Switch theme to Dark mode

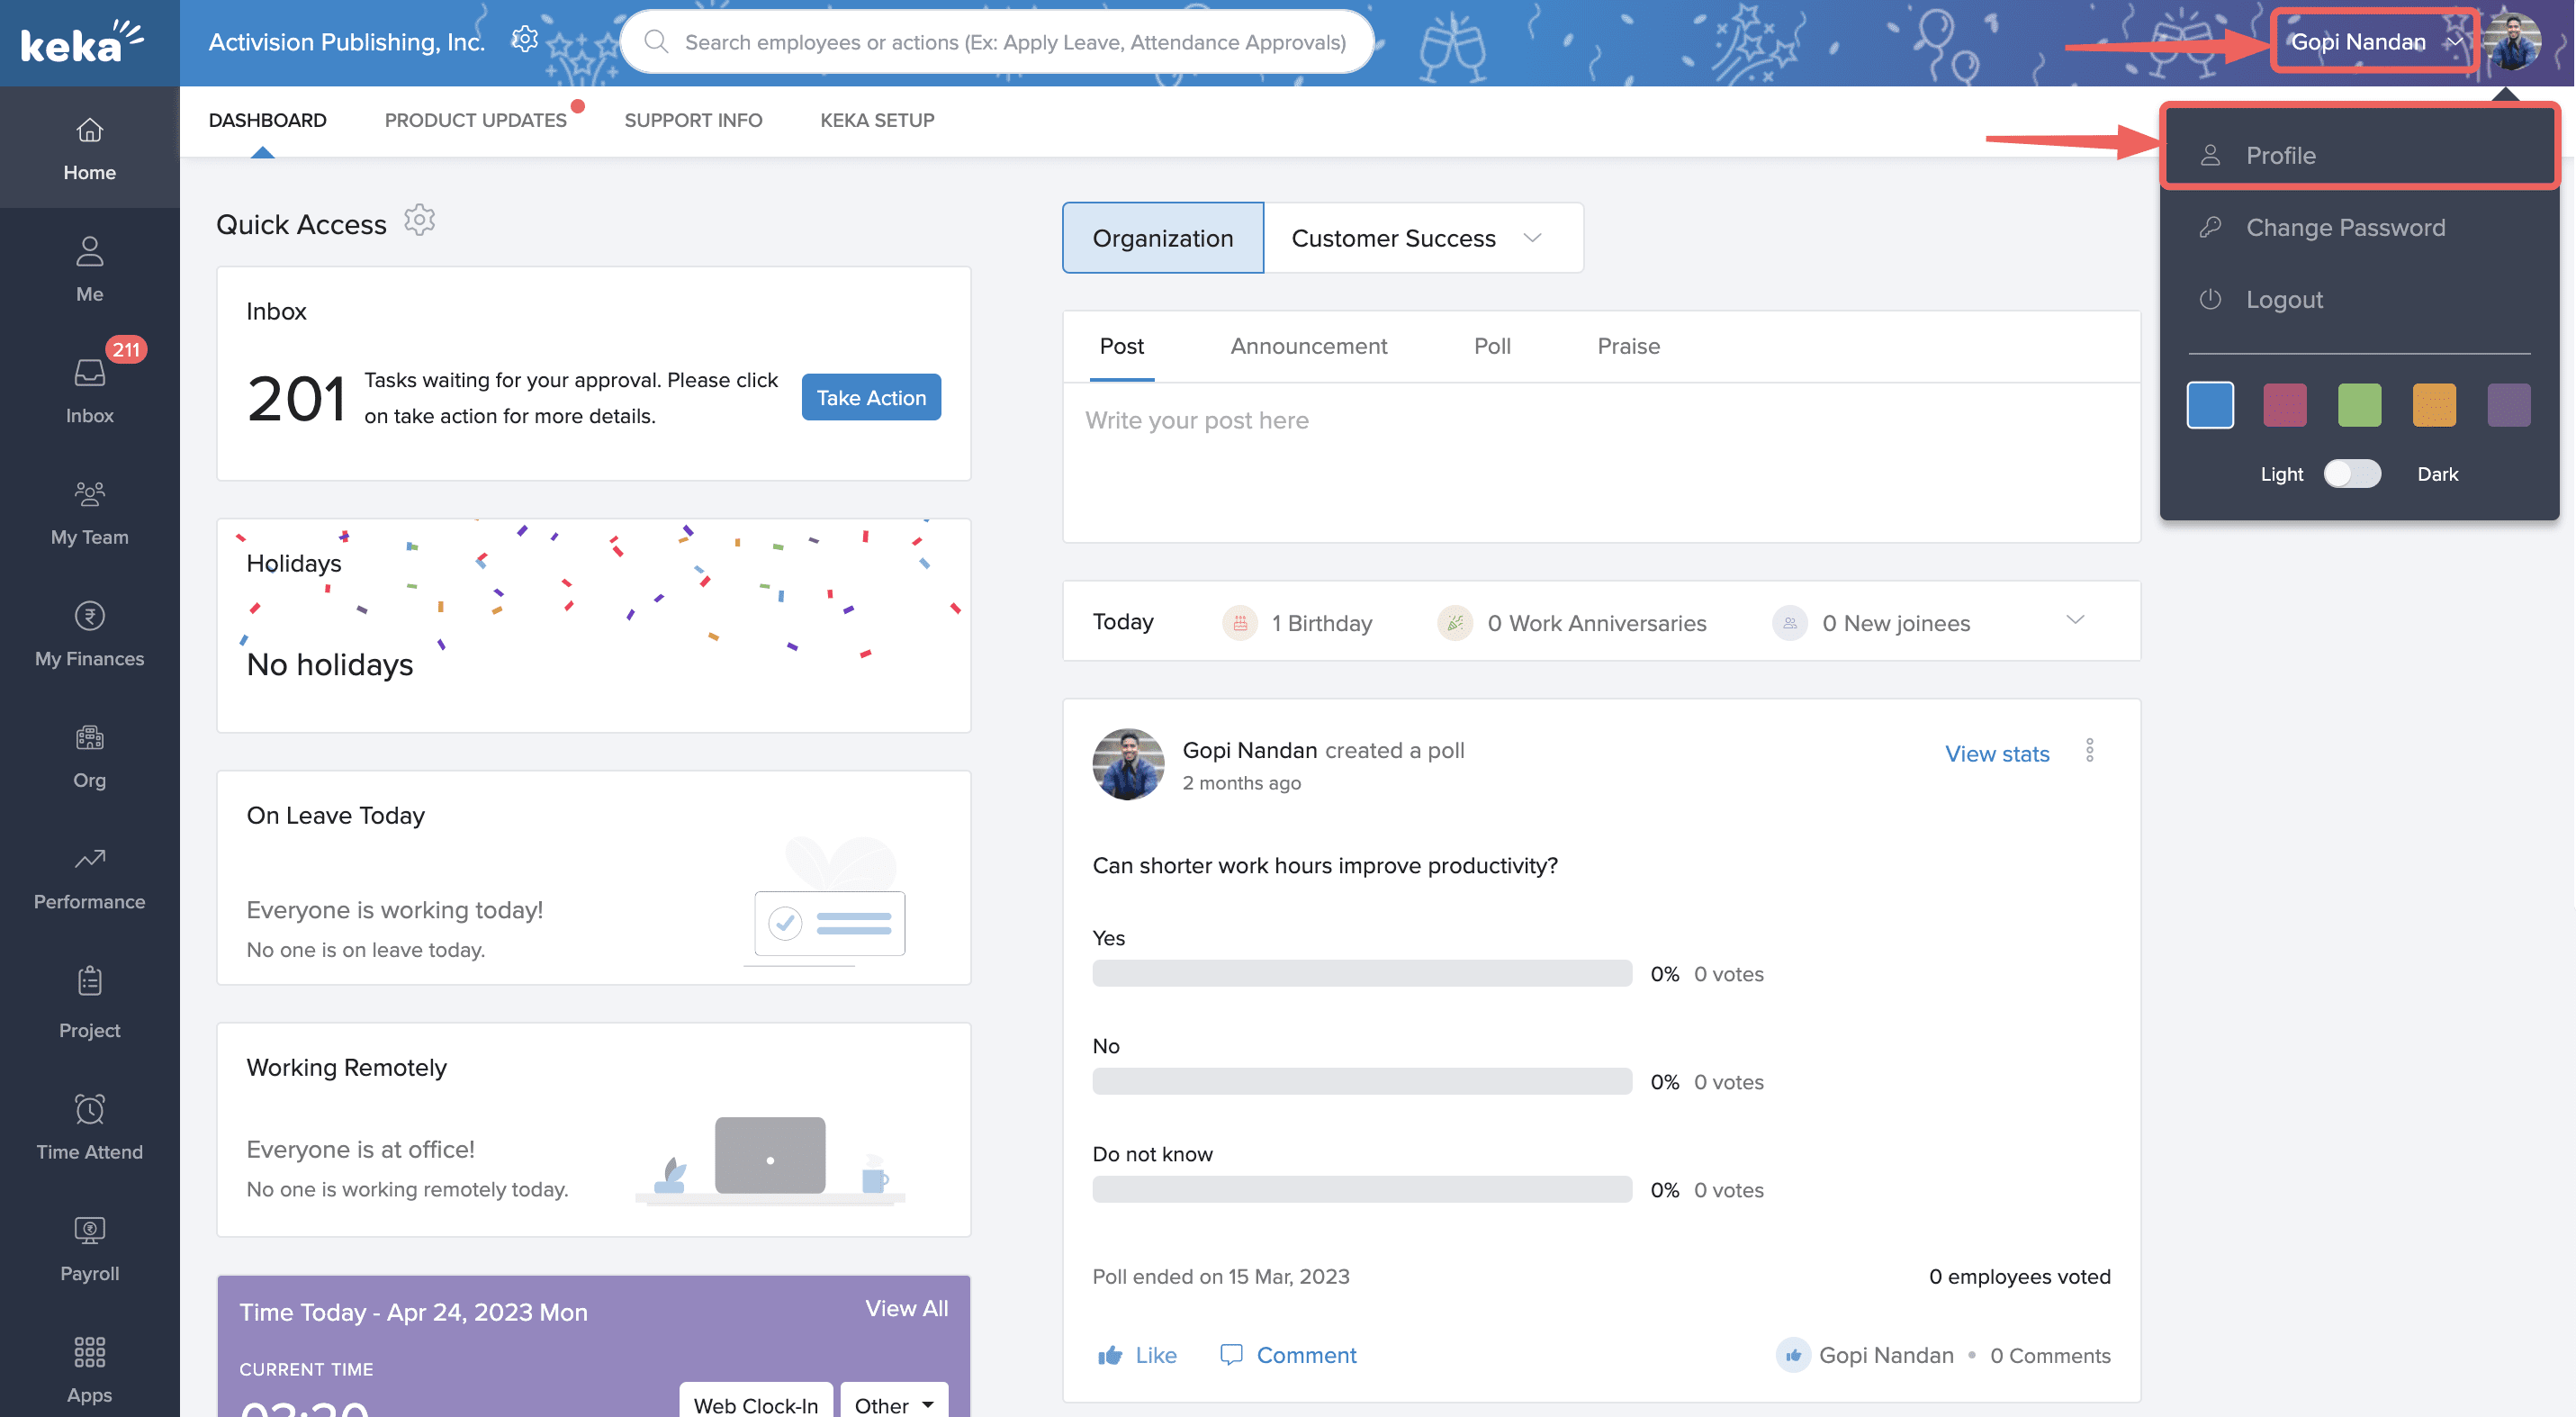pos(2352,474)
